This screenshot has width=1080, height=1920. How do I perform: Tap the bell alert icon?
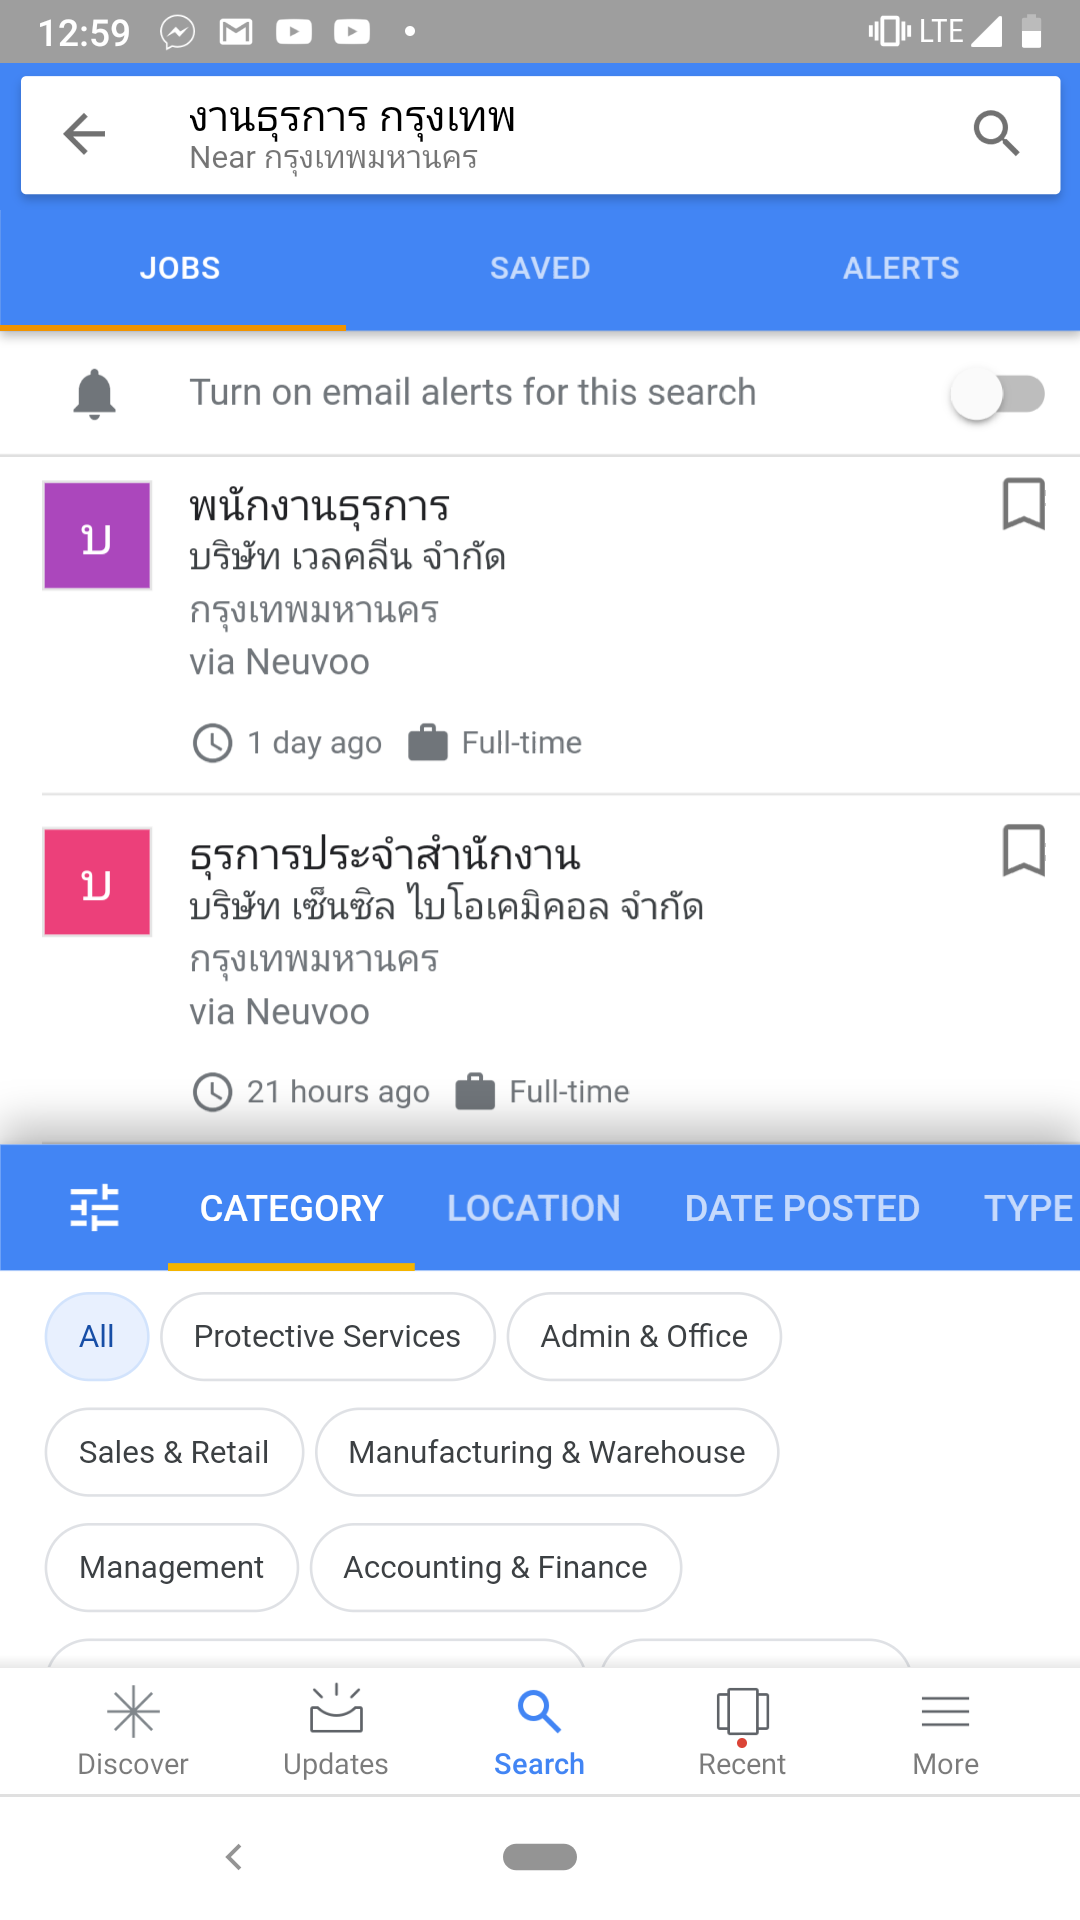coord(95,393)
